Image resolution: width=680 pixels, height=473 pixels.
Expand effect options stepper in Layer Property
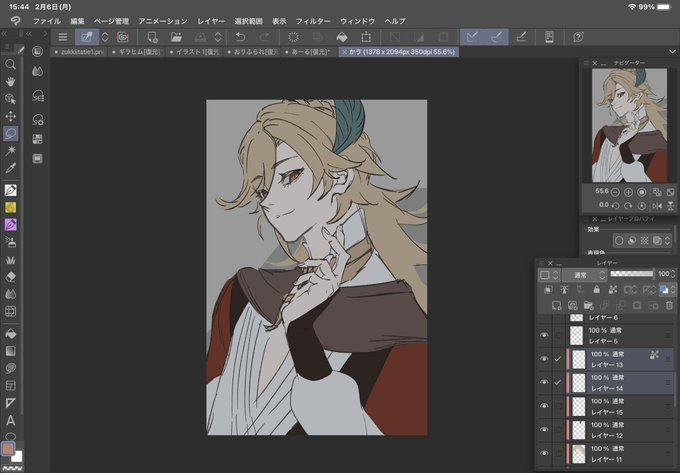pyautogui.click(x=667, y=240)
